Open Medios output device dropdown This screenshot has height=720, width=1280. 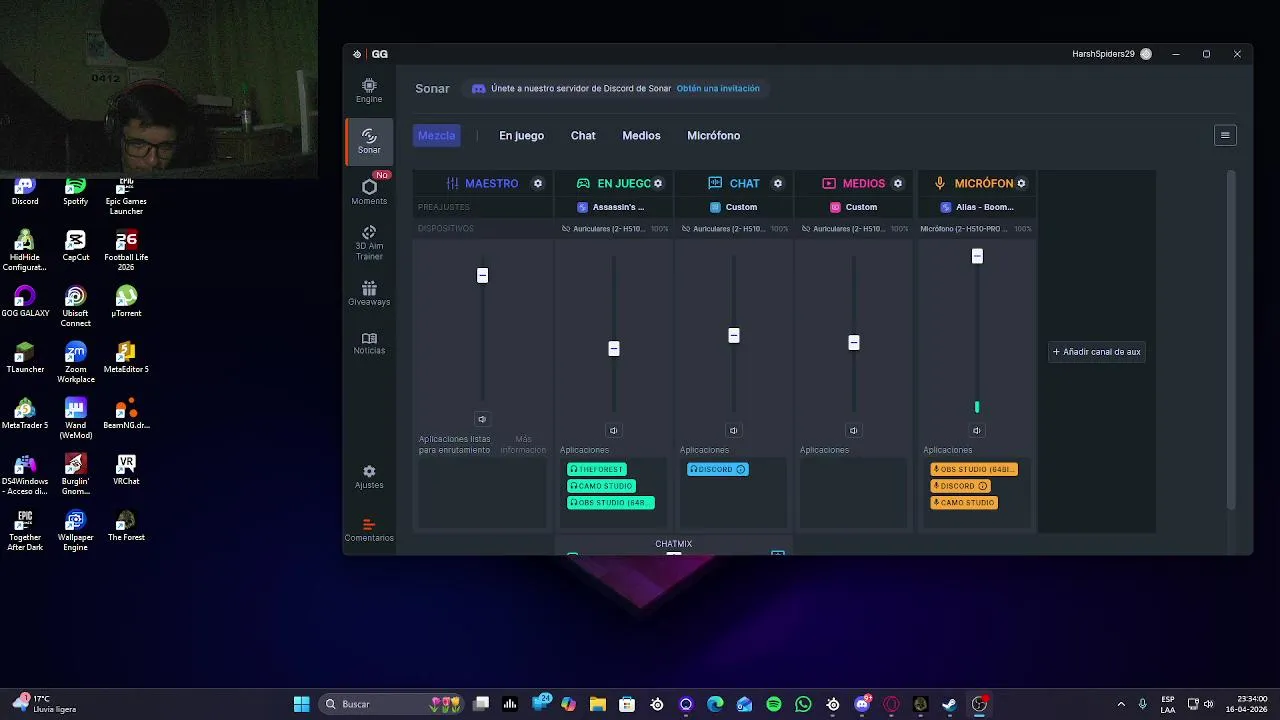(854, 229)
